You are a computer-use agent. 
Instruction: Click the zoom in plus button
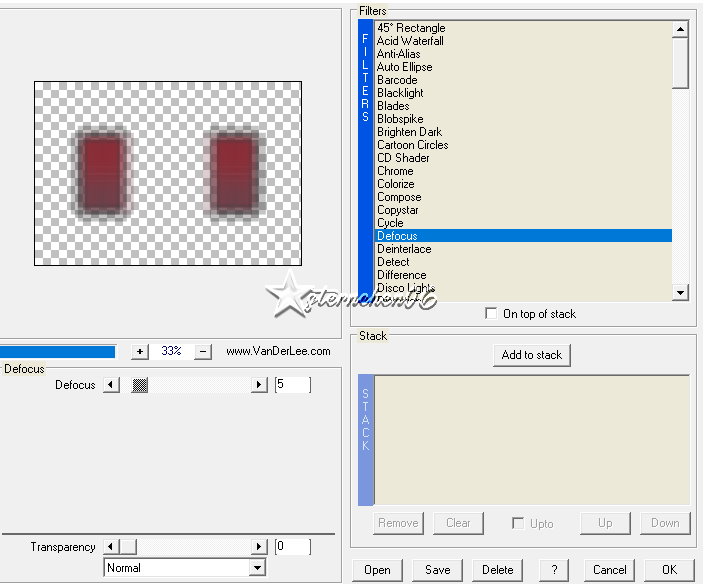point(140,352)
